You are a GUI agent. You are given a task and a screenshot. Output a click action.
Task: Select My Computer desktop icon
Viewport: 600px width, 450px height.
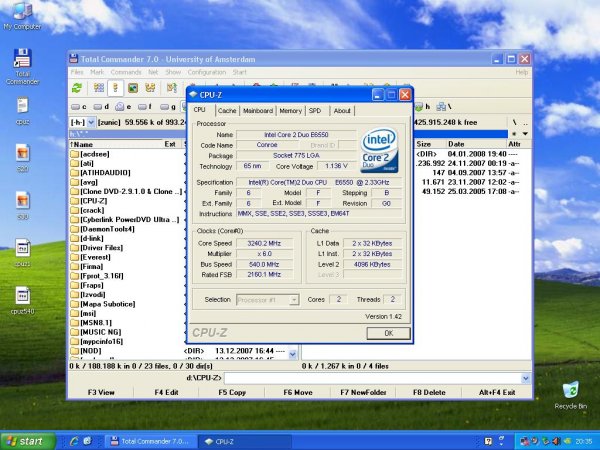click(x=22, y=16)
